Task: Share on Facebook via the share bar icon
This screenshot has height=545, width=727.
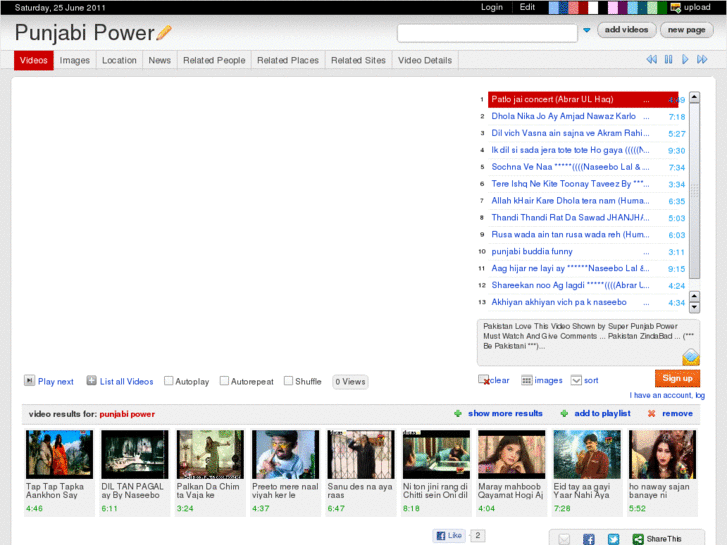Action: coord(588,539)
